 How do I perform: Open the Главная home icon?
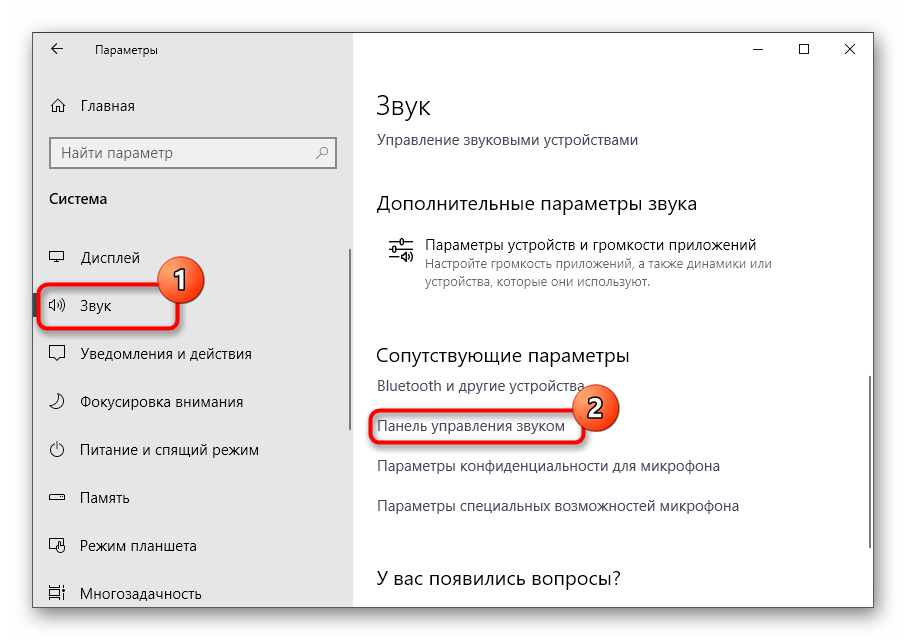pos(58,106)
